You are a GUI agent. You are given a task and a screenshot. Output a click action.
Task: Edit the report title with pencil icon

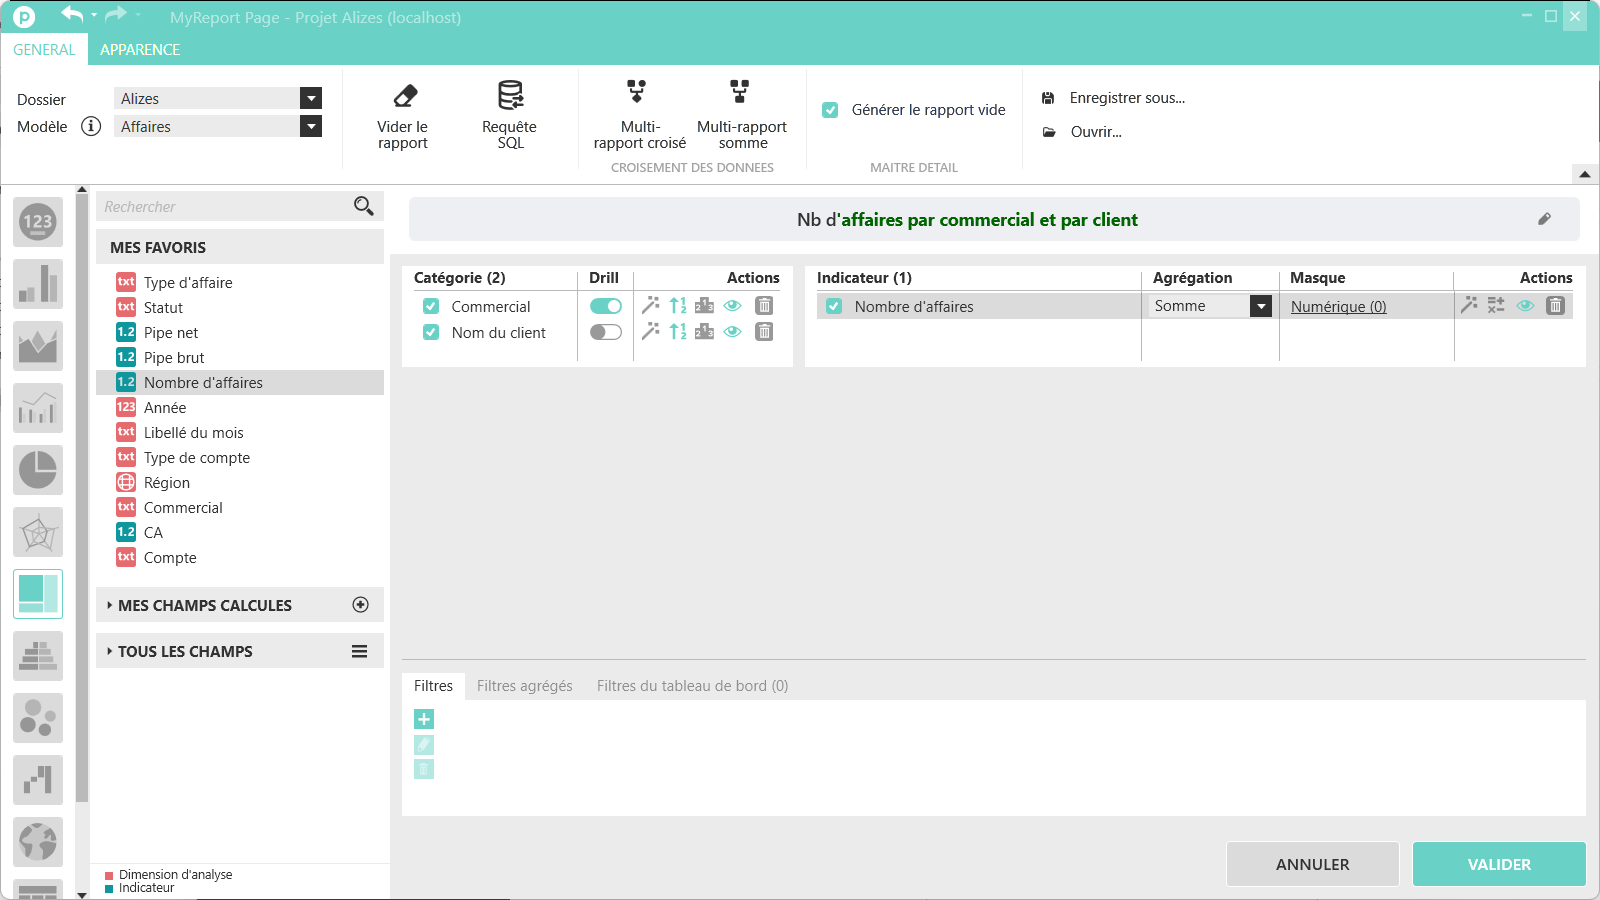1544,219
